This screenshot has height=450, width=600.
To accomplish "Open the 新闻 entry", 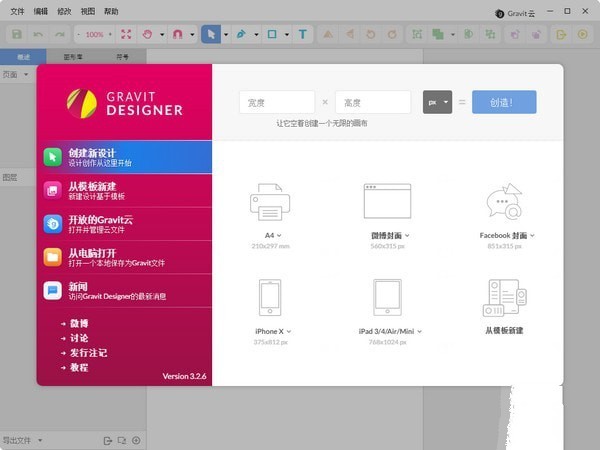I will tap(124, 290).
